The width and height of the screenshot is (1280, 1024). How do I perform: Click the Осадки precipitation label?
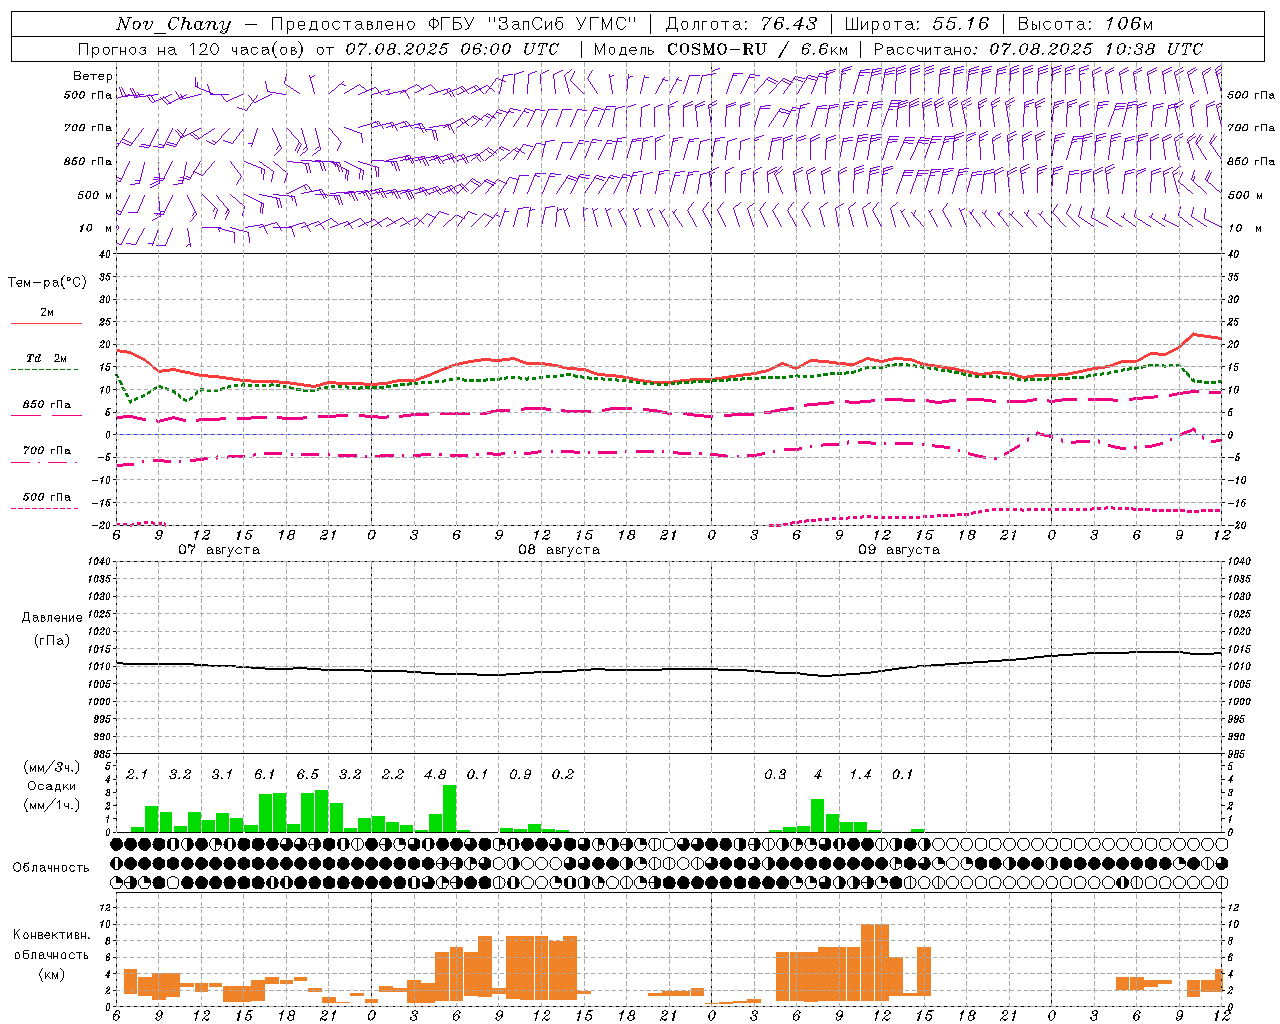[x=51, y=786]
